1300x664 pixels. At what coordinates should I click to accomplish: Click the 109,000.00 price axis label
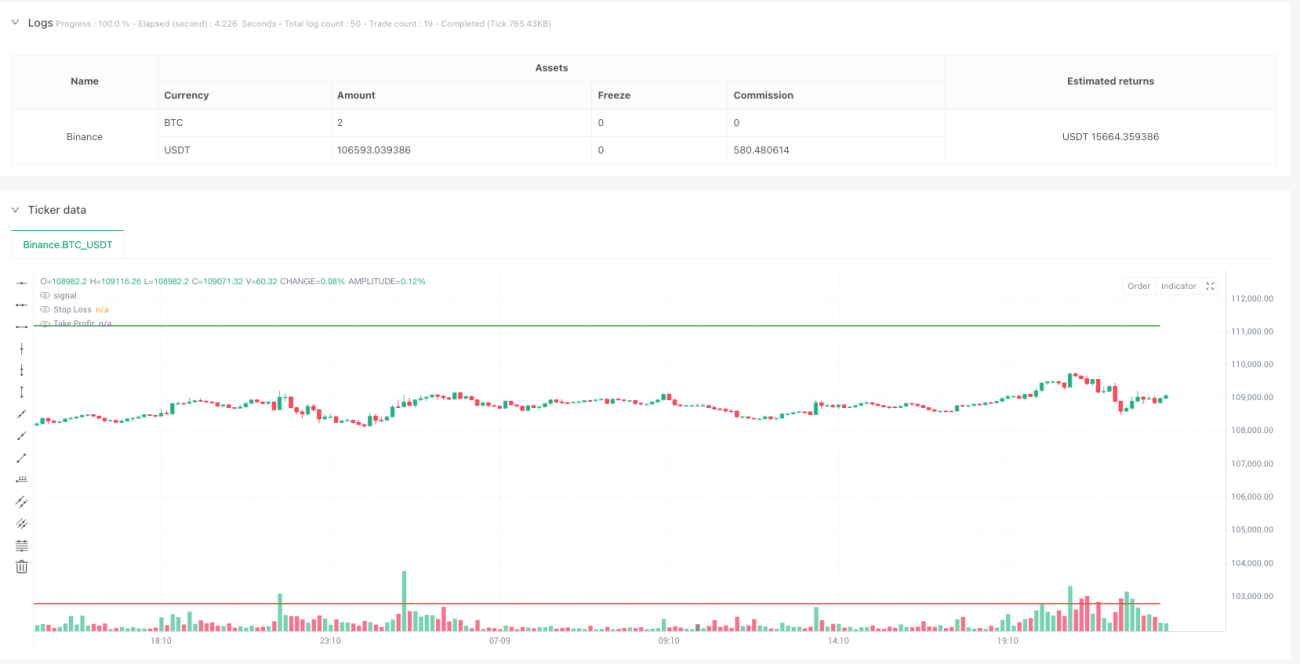coord(1253,397)
